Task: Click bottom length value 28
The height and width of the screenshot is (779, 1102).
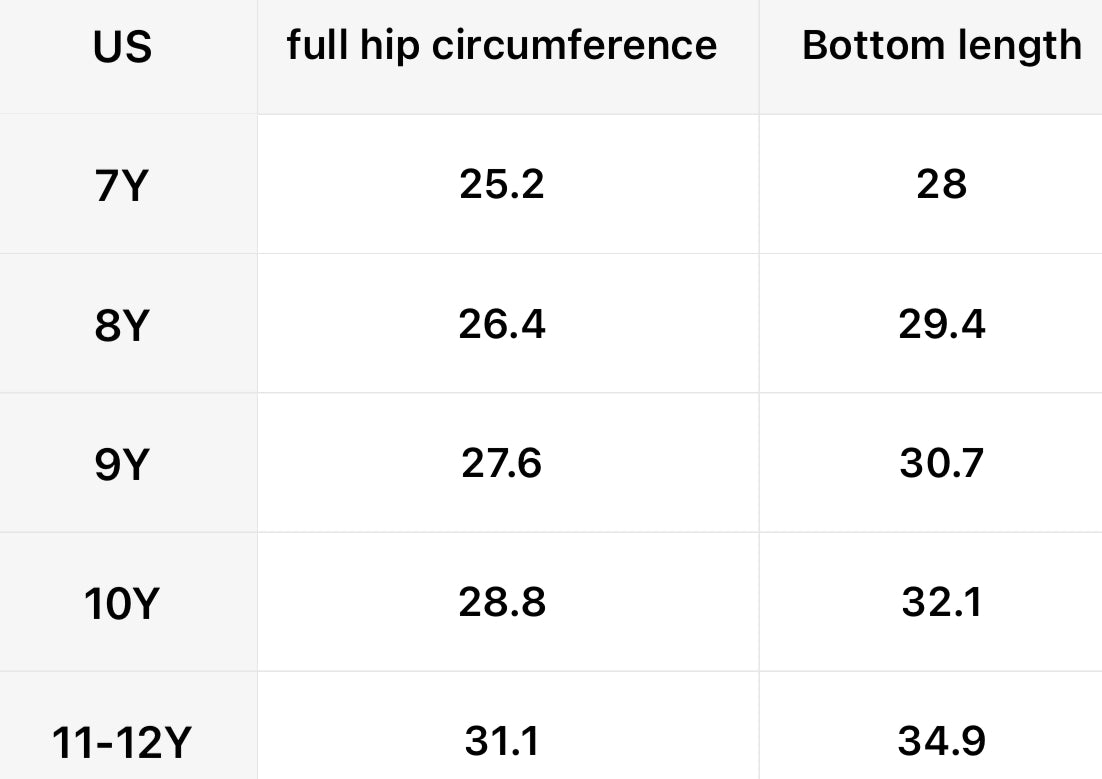Action: [x=941, y=184]
